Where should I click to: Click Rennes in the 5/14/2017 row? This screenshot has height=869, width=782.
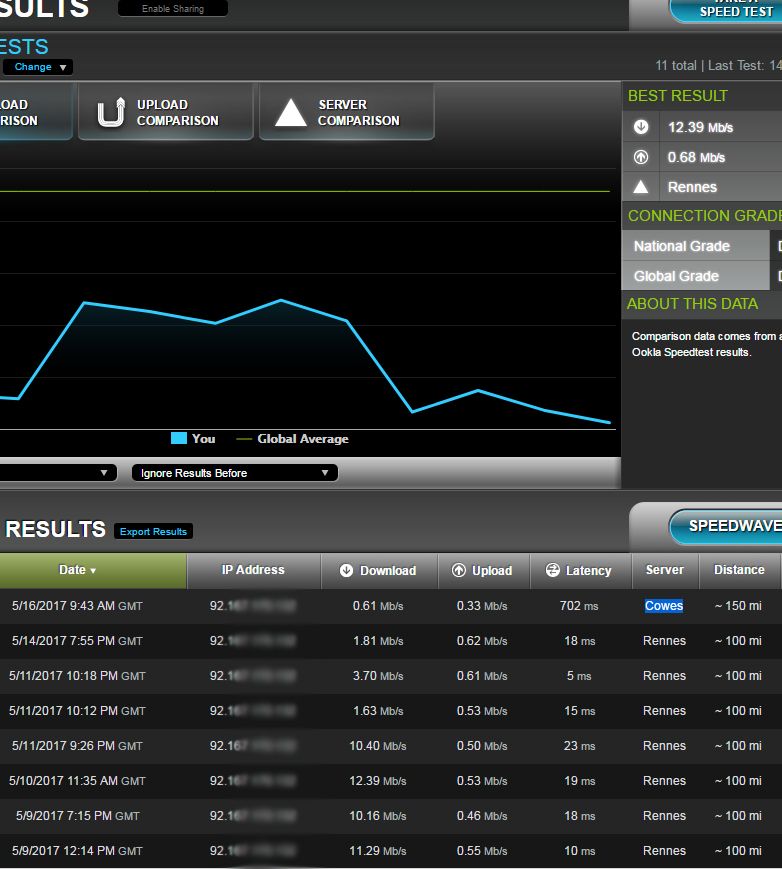pos(665,641)
